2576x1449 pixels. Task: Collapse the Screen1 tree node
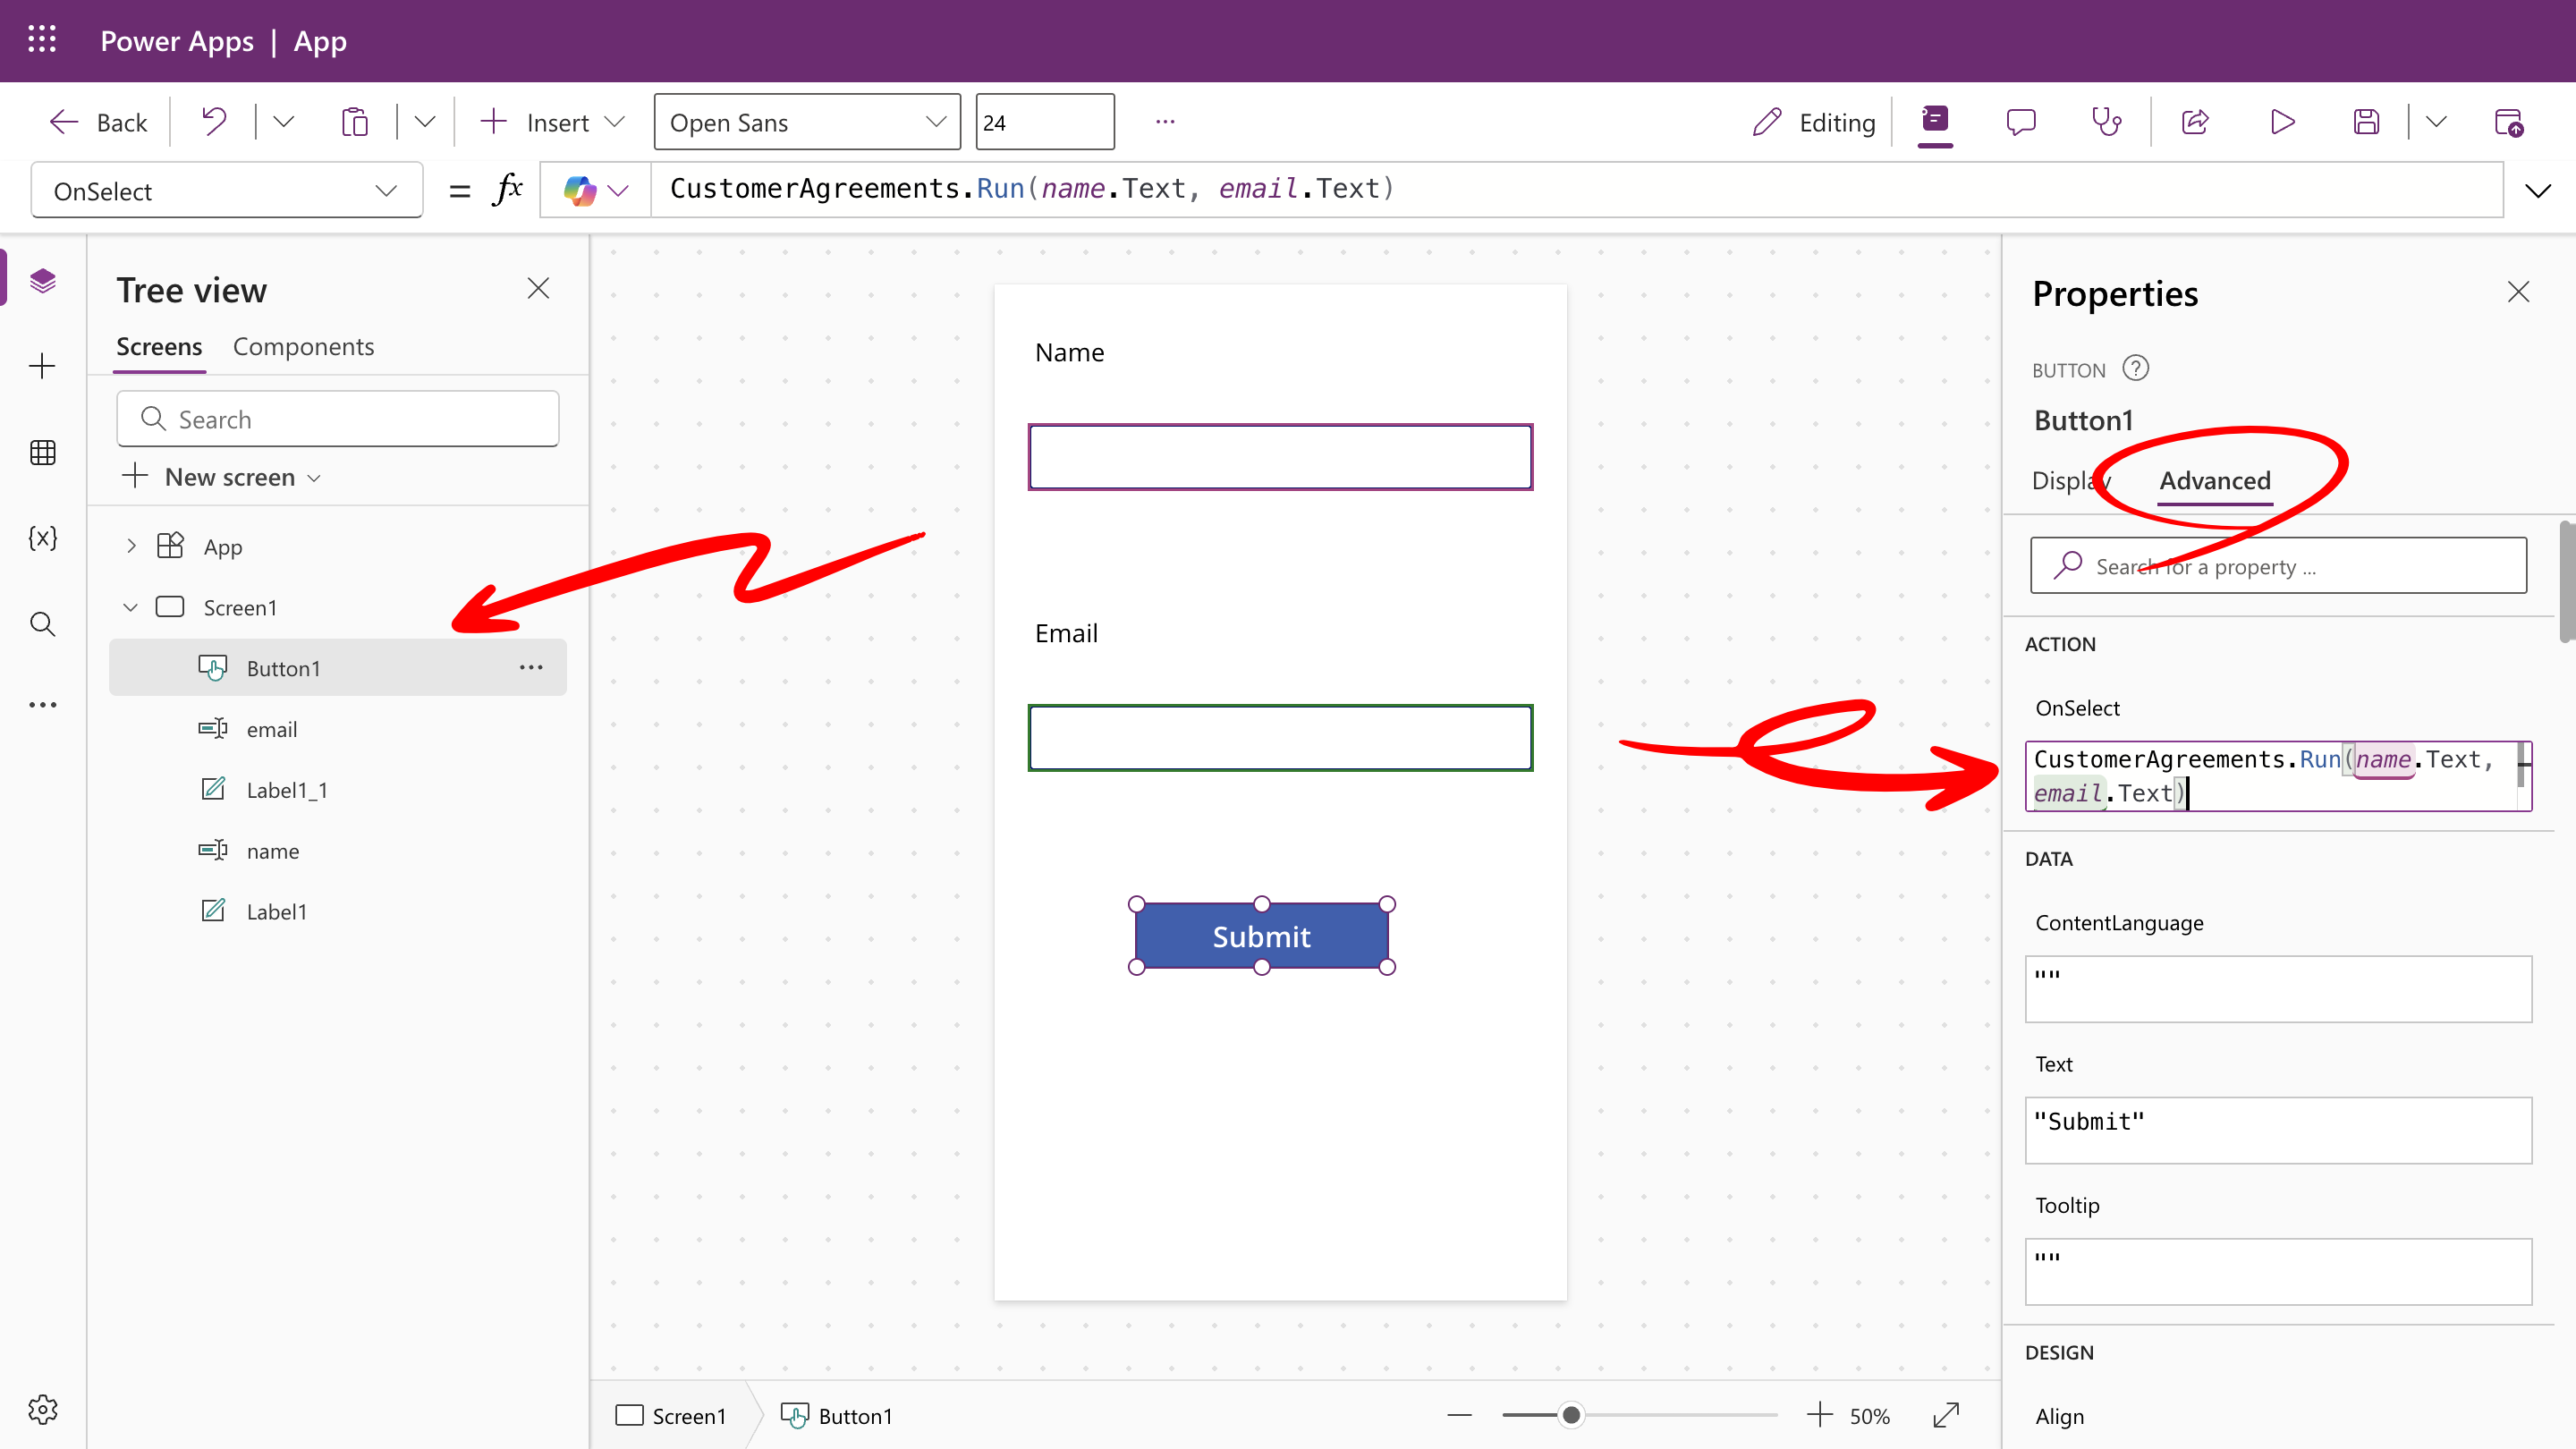130,607
